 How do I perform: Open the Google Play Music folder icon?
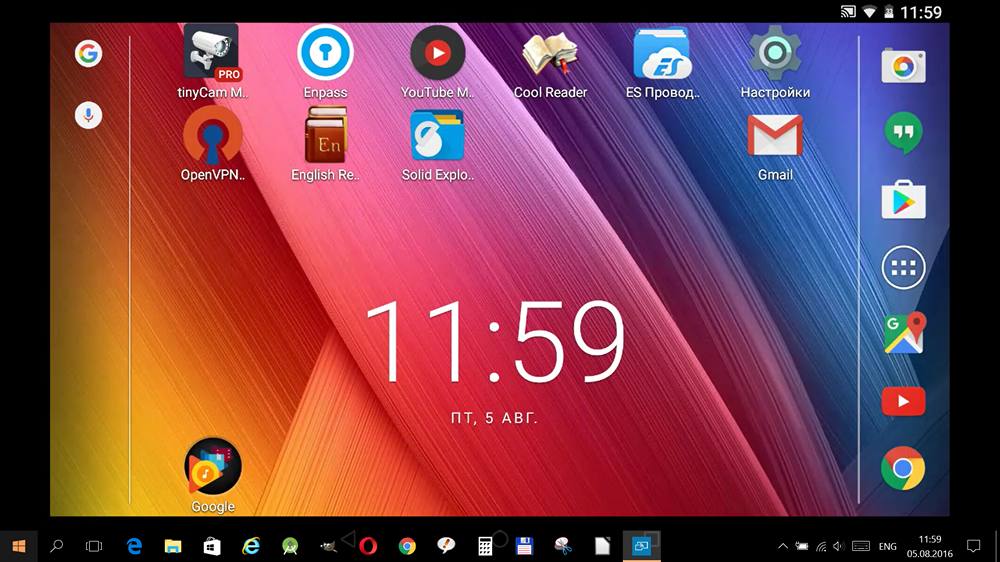[212, 467]
